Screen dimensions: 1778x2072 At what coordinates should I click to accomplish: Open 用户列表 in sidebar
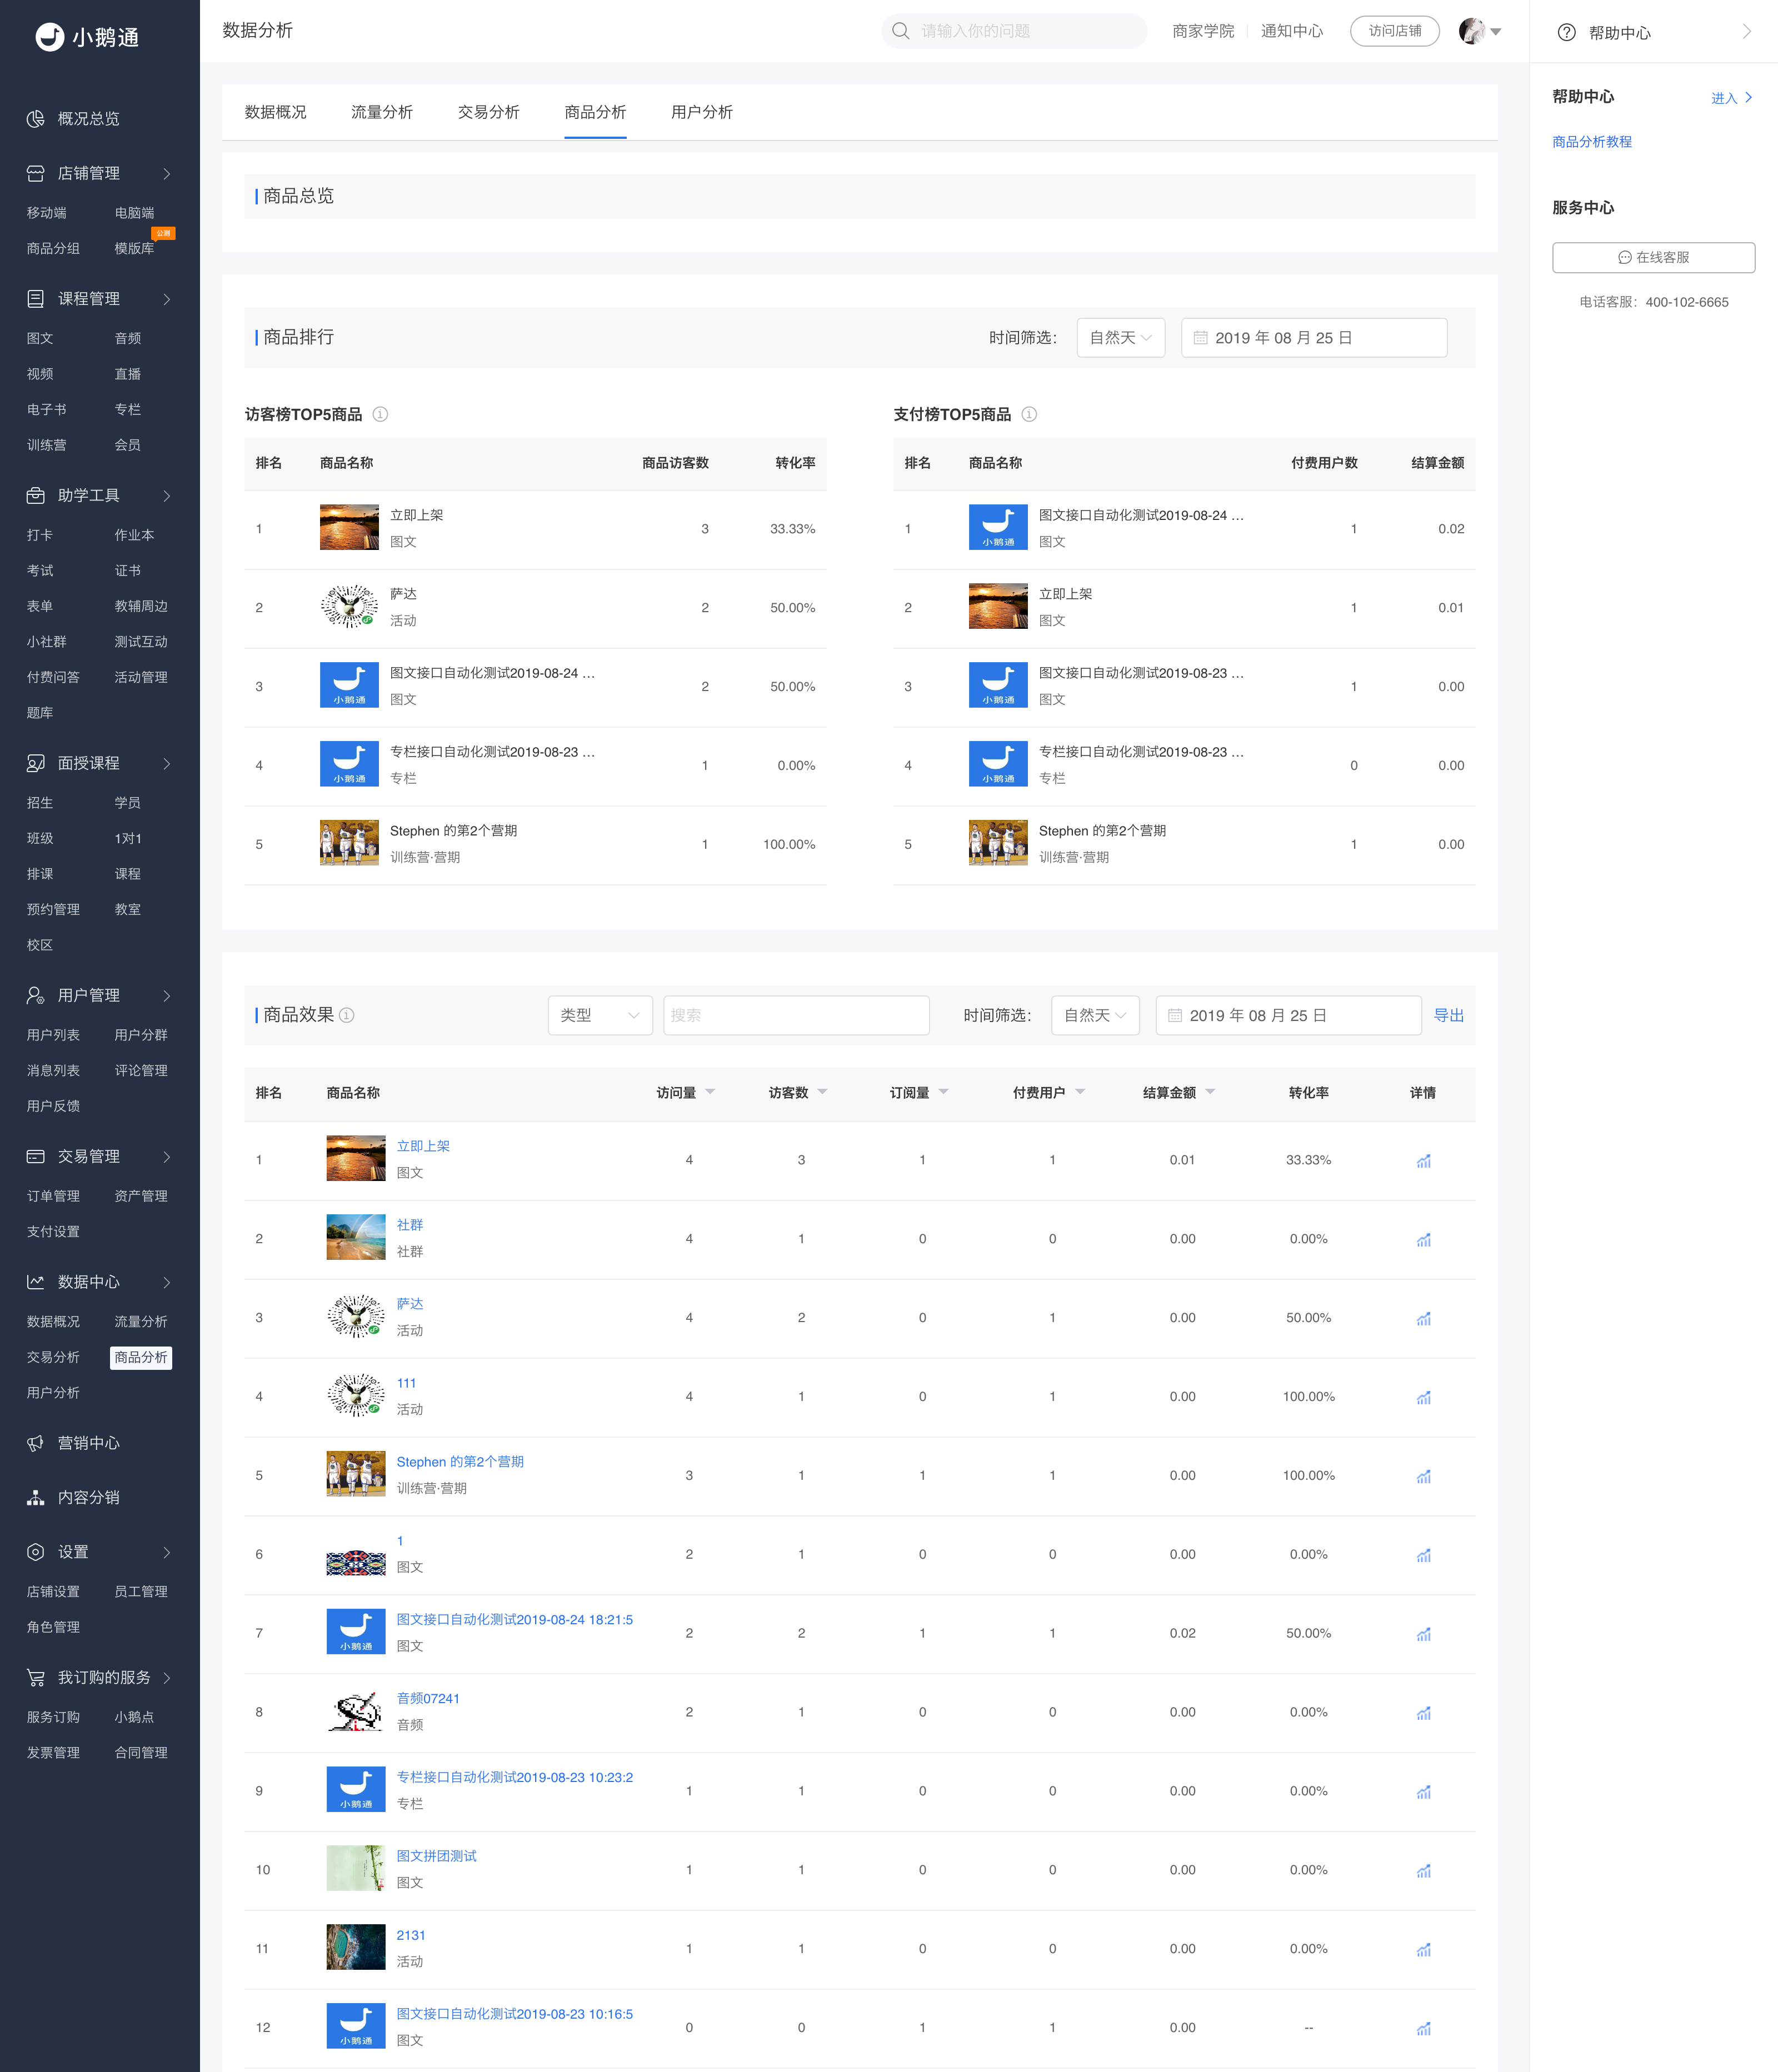point(53,1035)
